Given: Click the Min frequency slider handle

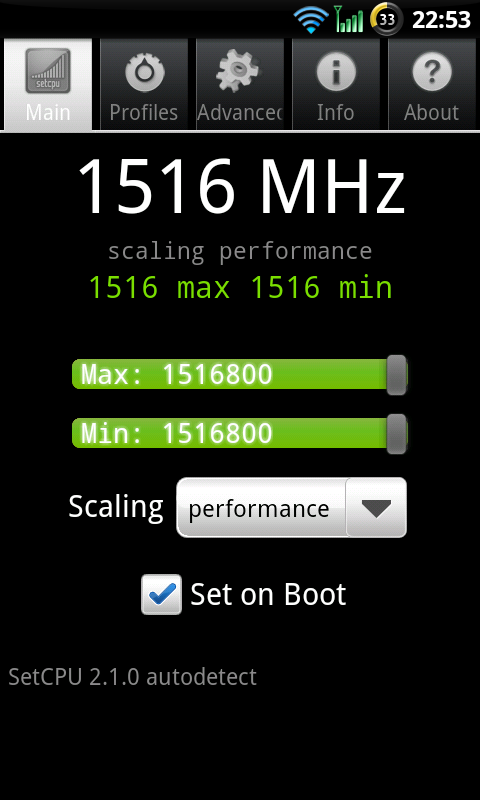Looking at the screenshot, I should tap(396, 434).
